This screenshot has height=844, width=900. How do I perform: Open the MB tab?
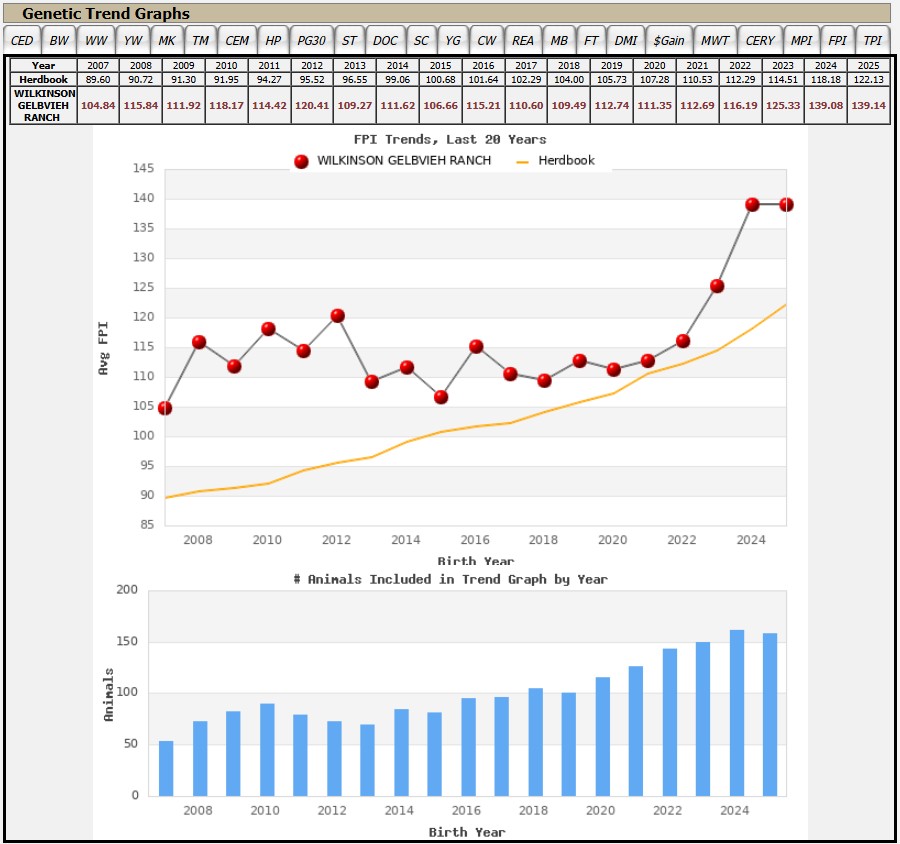pyautogui.click(x=558, y=40)
